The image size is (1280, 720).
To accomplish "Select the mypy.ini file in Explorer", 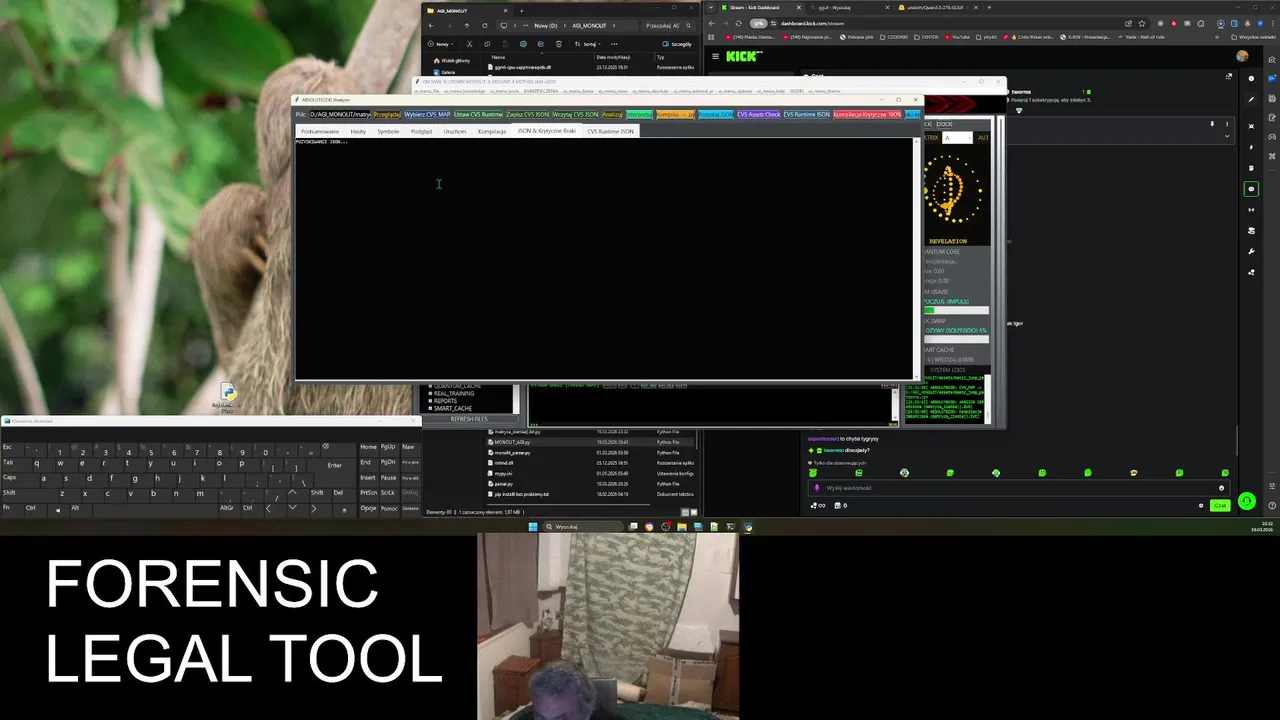I will (590, 473).
